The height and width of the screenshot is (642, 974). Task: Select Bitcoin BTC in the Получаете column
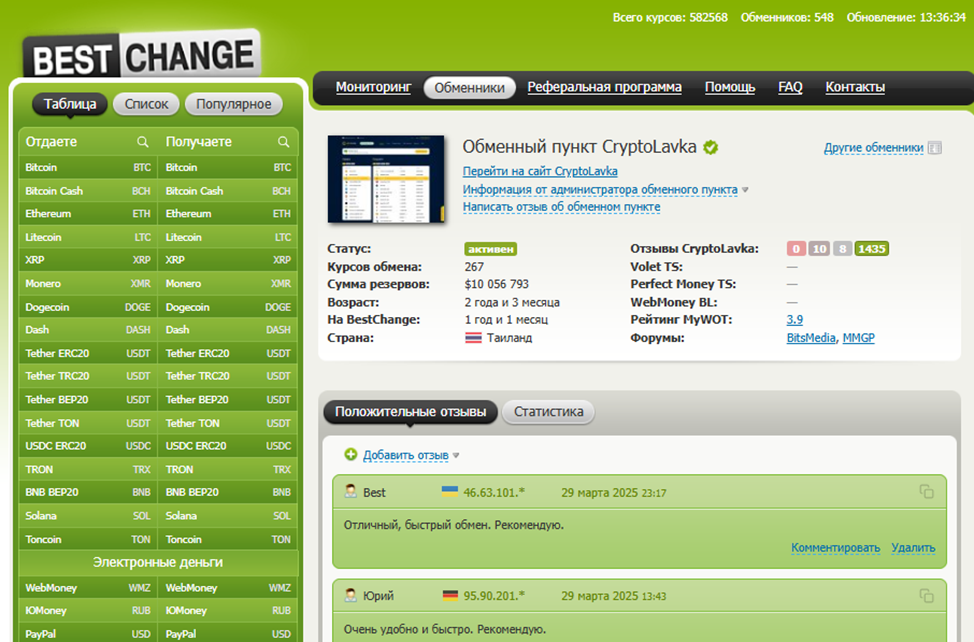tap(228, 168)
